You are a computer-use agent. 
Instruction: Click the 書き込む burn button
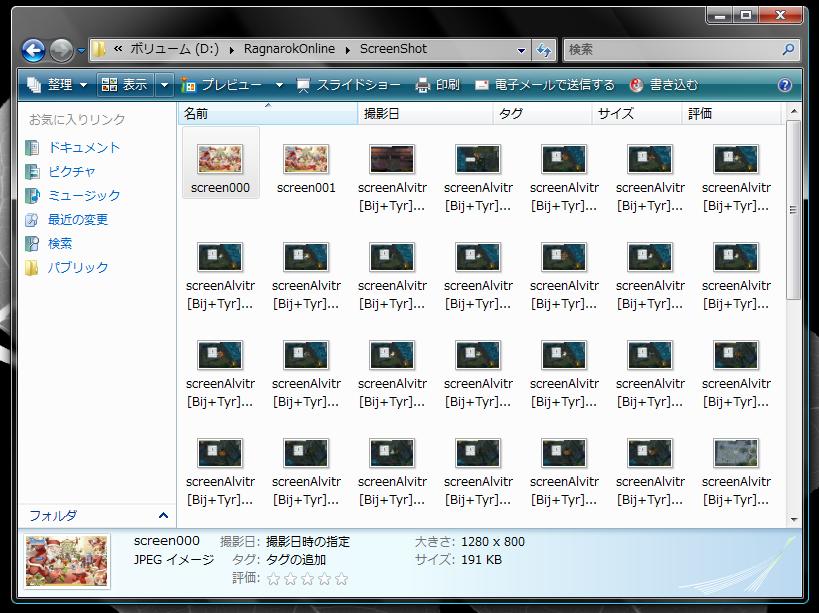point(664,85)
